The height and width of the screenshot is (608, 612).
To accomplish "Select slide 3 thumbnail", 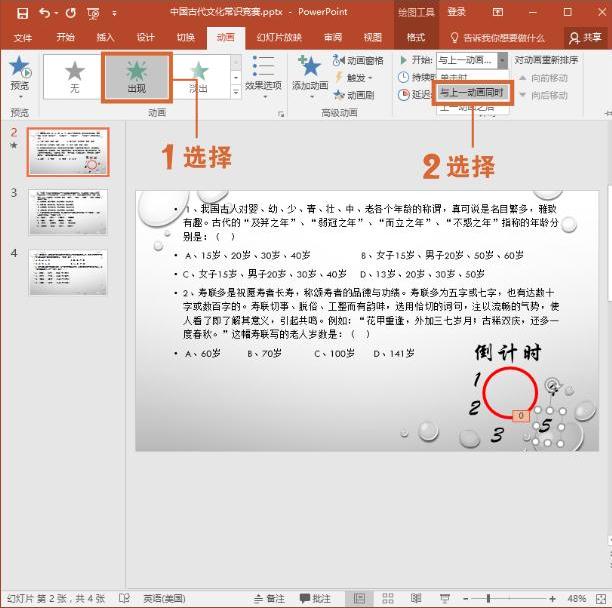I will point(68,212).
